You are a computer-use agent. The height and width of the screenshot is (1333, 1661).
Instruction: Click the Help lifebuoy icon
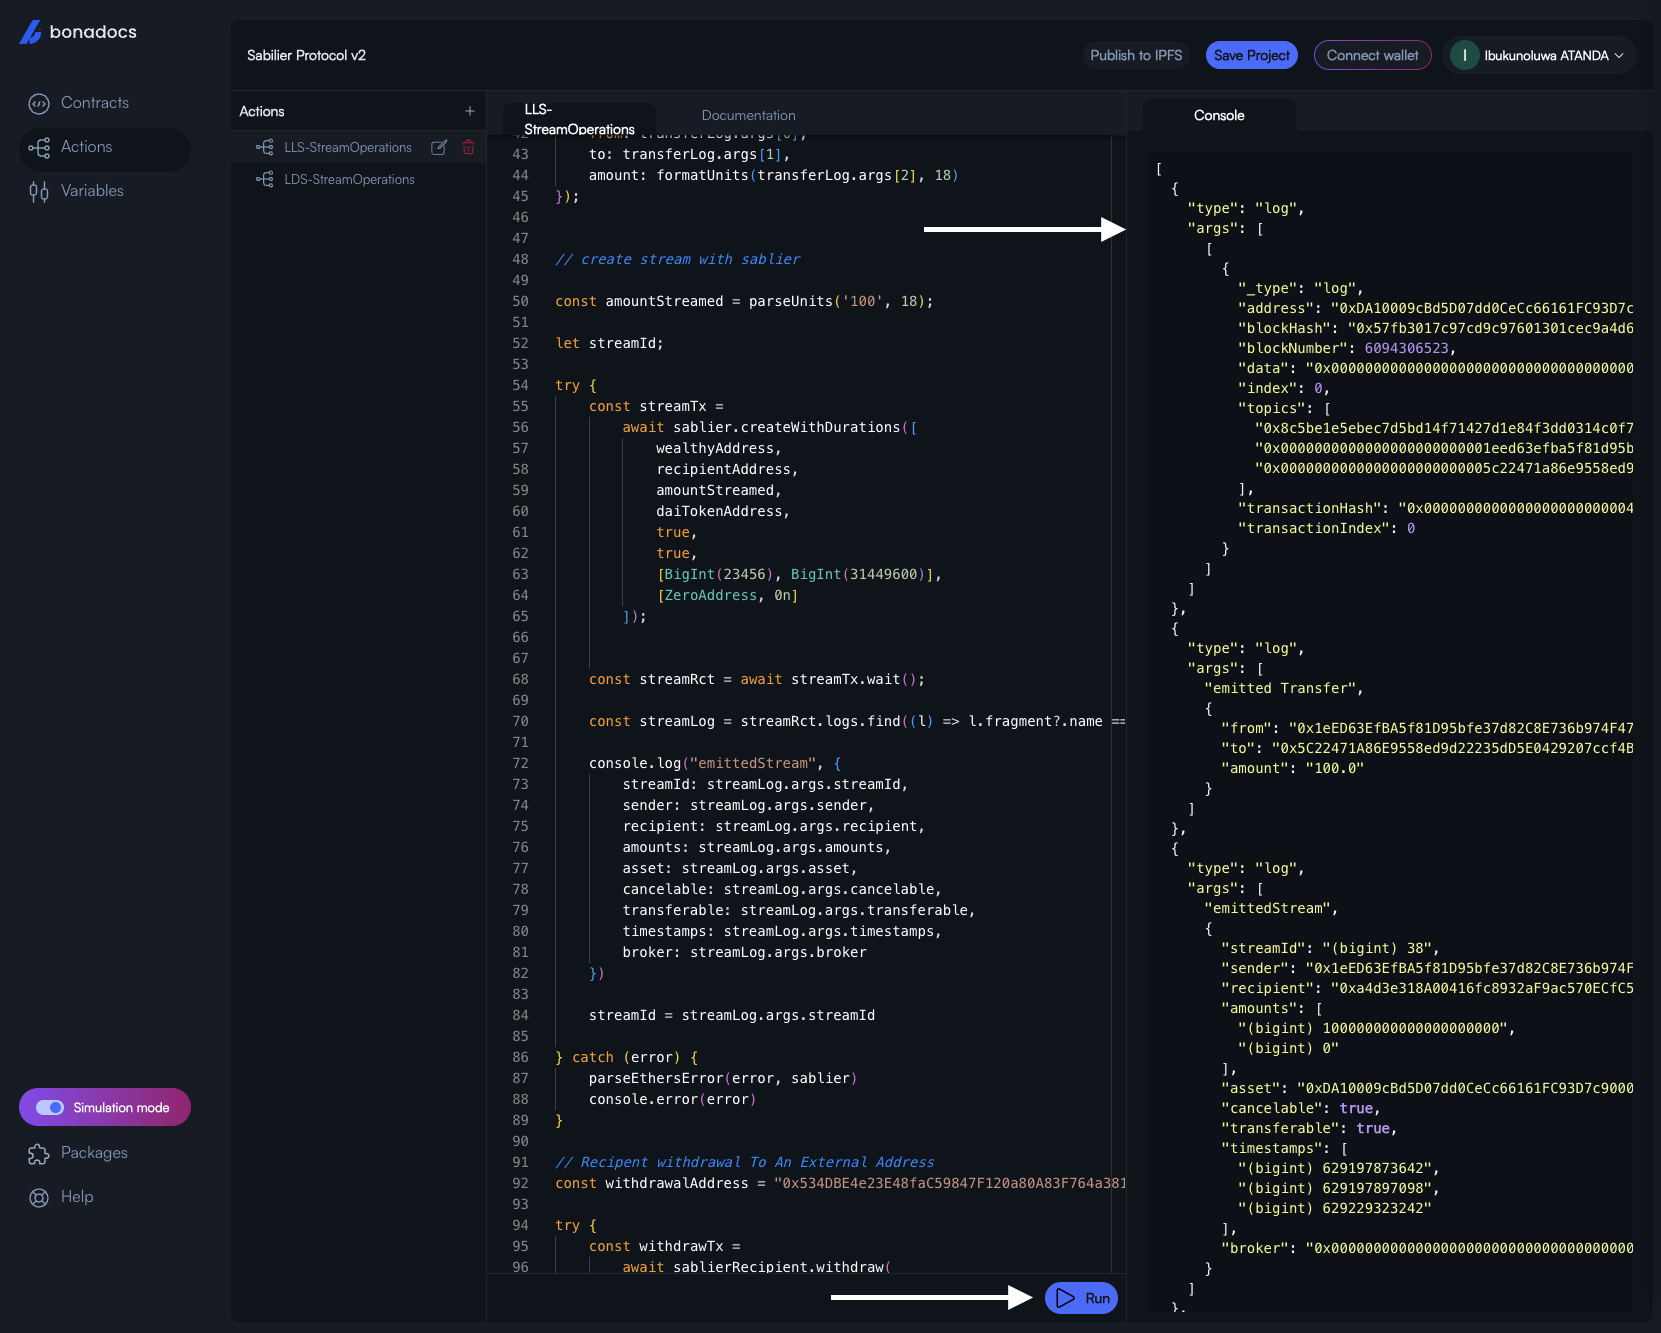(39, 1198)
